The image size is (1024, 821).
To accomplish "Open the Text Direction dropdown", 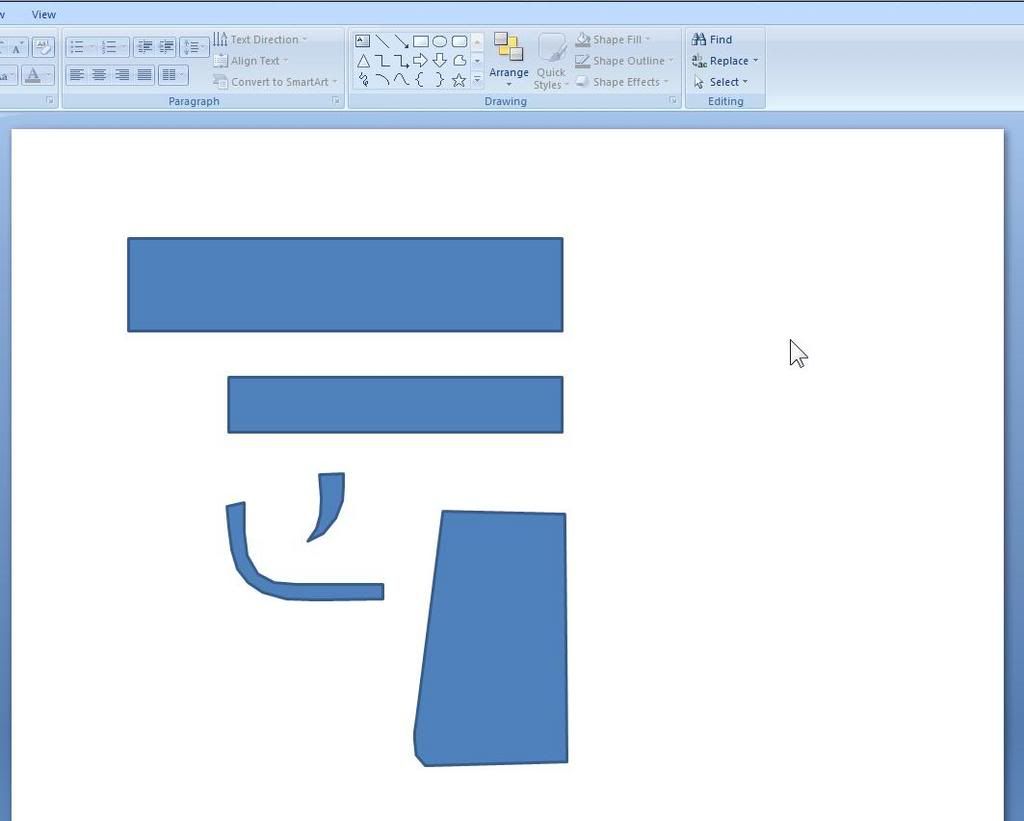I will coord(260,39).
